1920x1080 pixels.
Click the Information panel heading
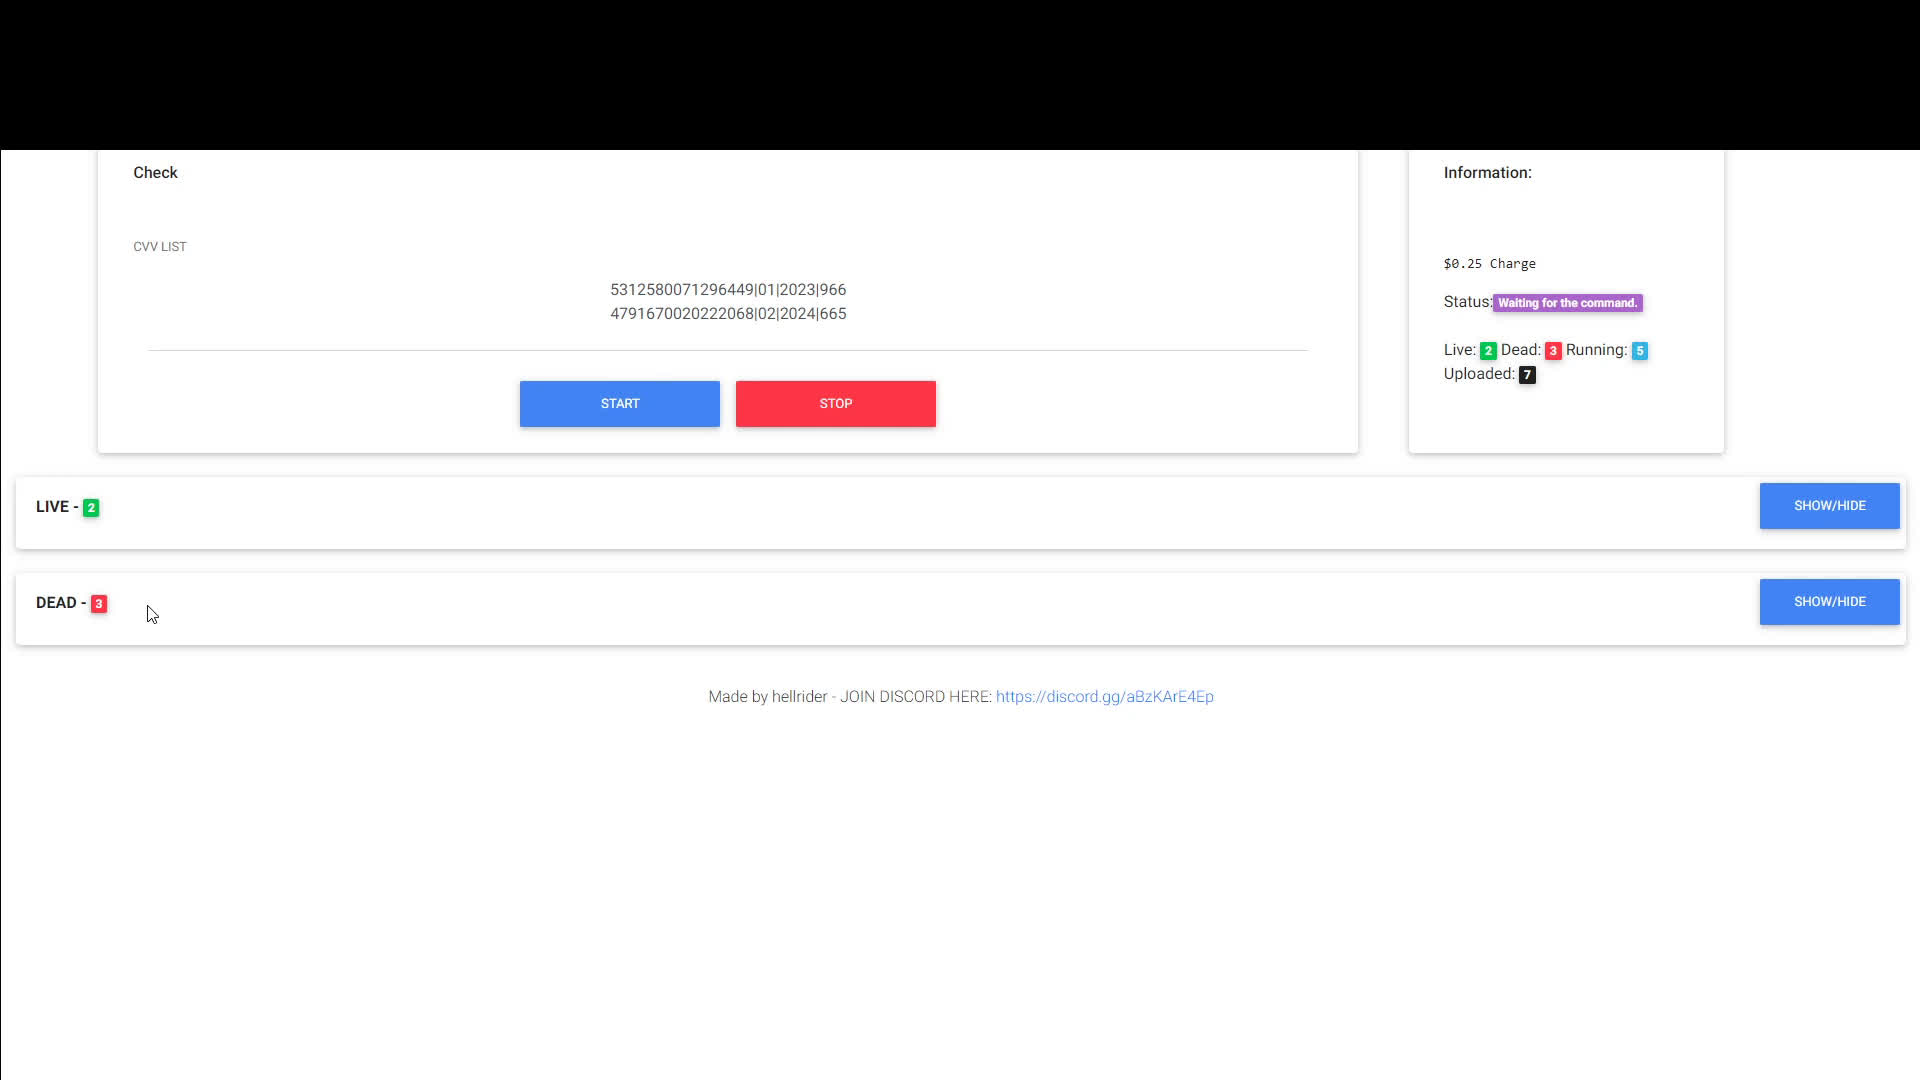tap(1487, 172)
